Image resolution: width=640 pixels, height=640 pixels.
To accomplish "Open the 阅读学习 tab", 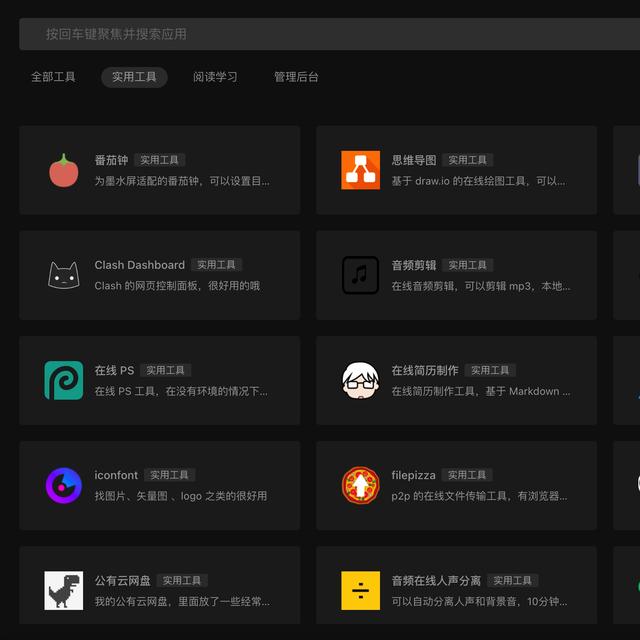I will pyautogui.click(x=215, y=77).
